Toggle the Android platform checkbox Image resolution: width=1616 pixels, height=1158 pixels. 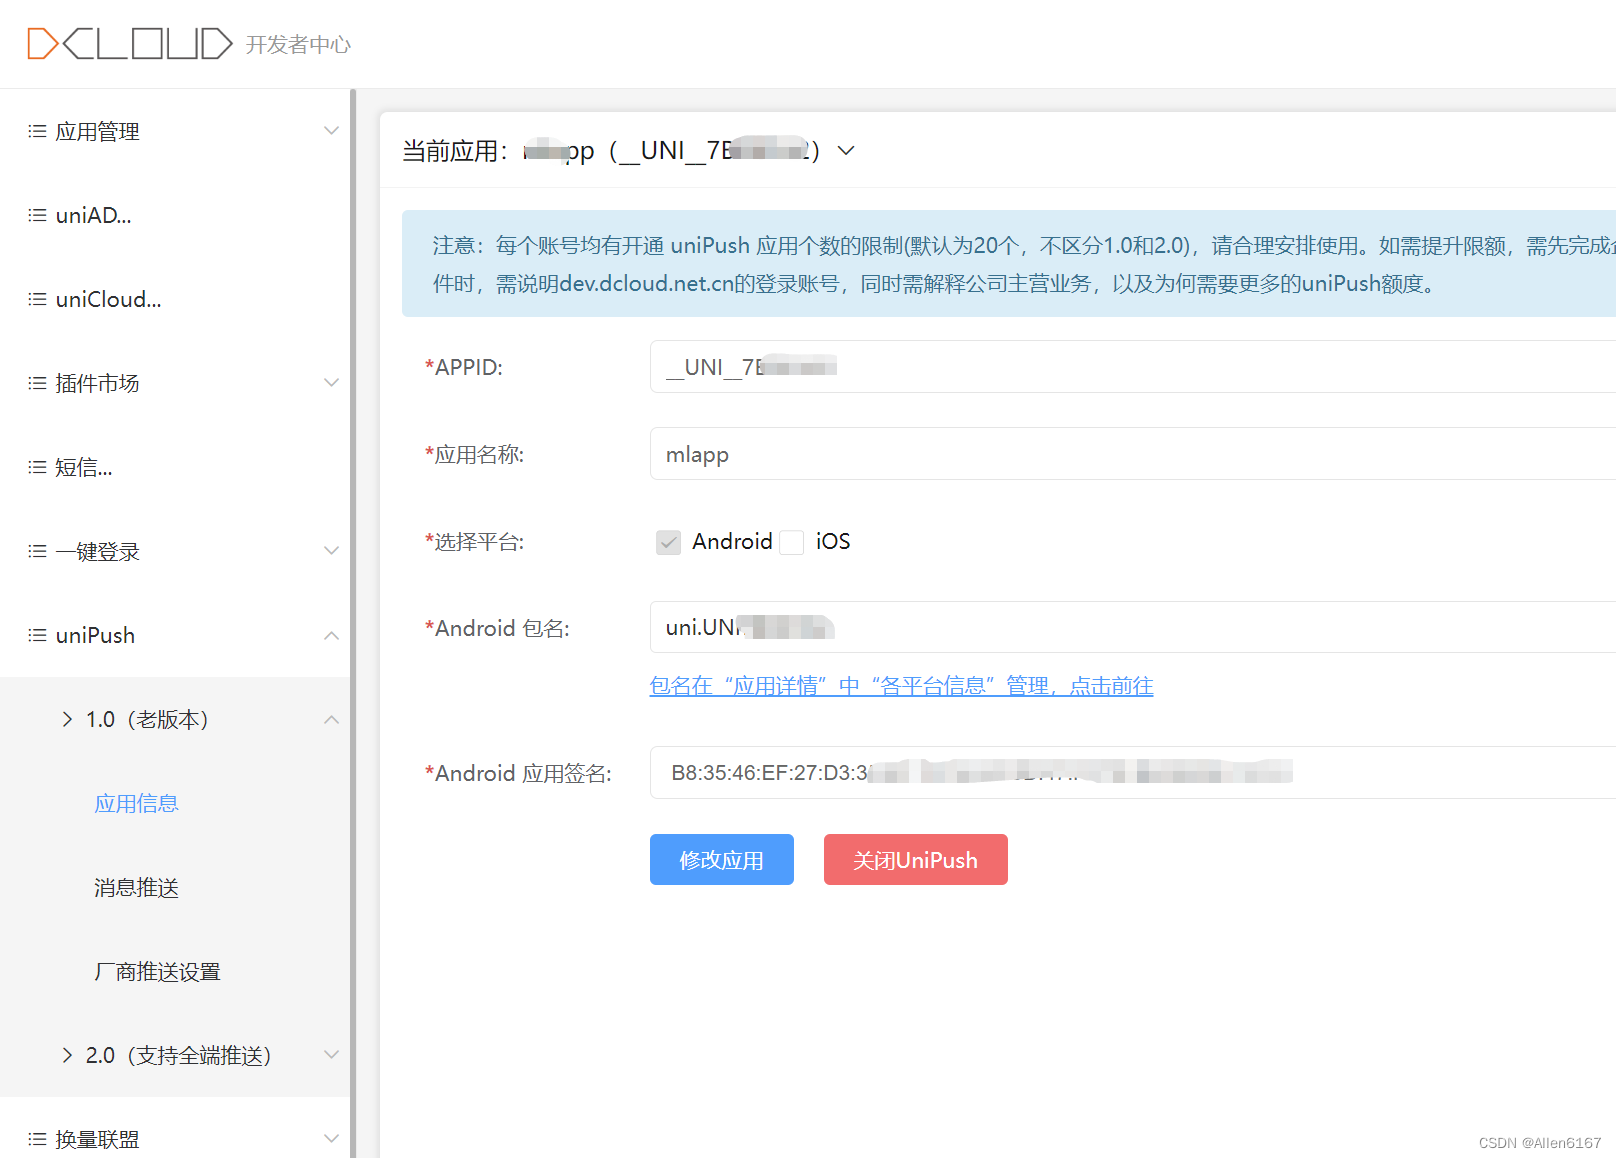pyautogui.click(x=668, y=542)
